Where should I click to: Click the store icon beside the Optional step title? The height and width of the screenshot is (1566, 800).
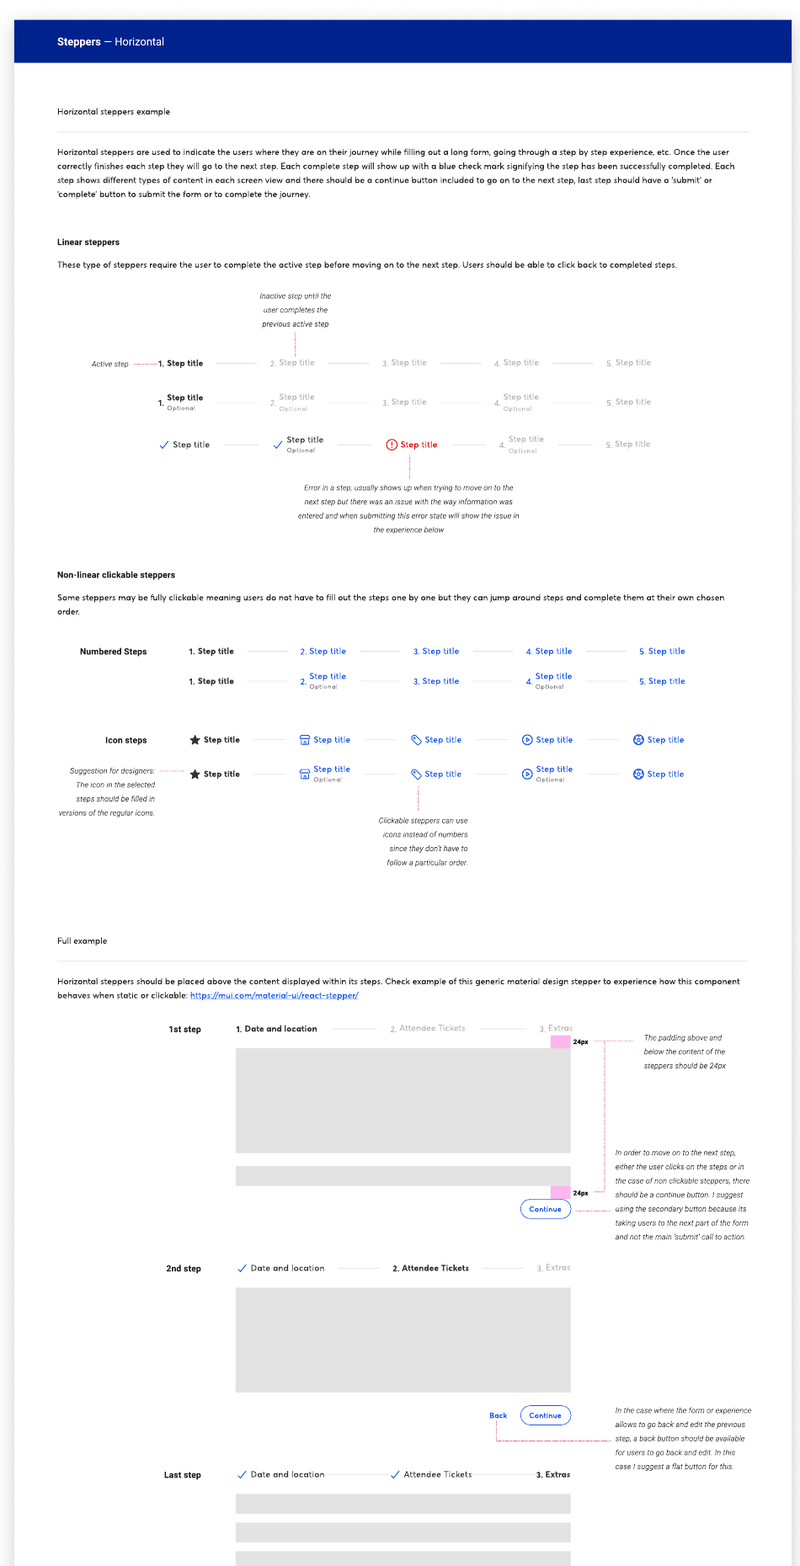click(x=305, y=774)
